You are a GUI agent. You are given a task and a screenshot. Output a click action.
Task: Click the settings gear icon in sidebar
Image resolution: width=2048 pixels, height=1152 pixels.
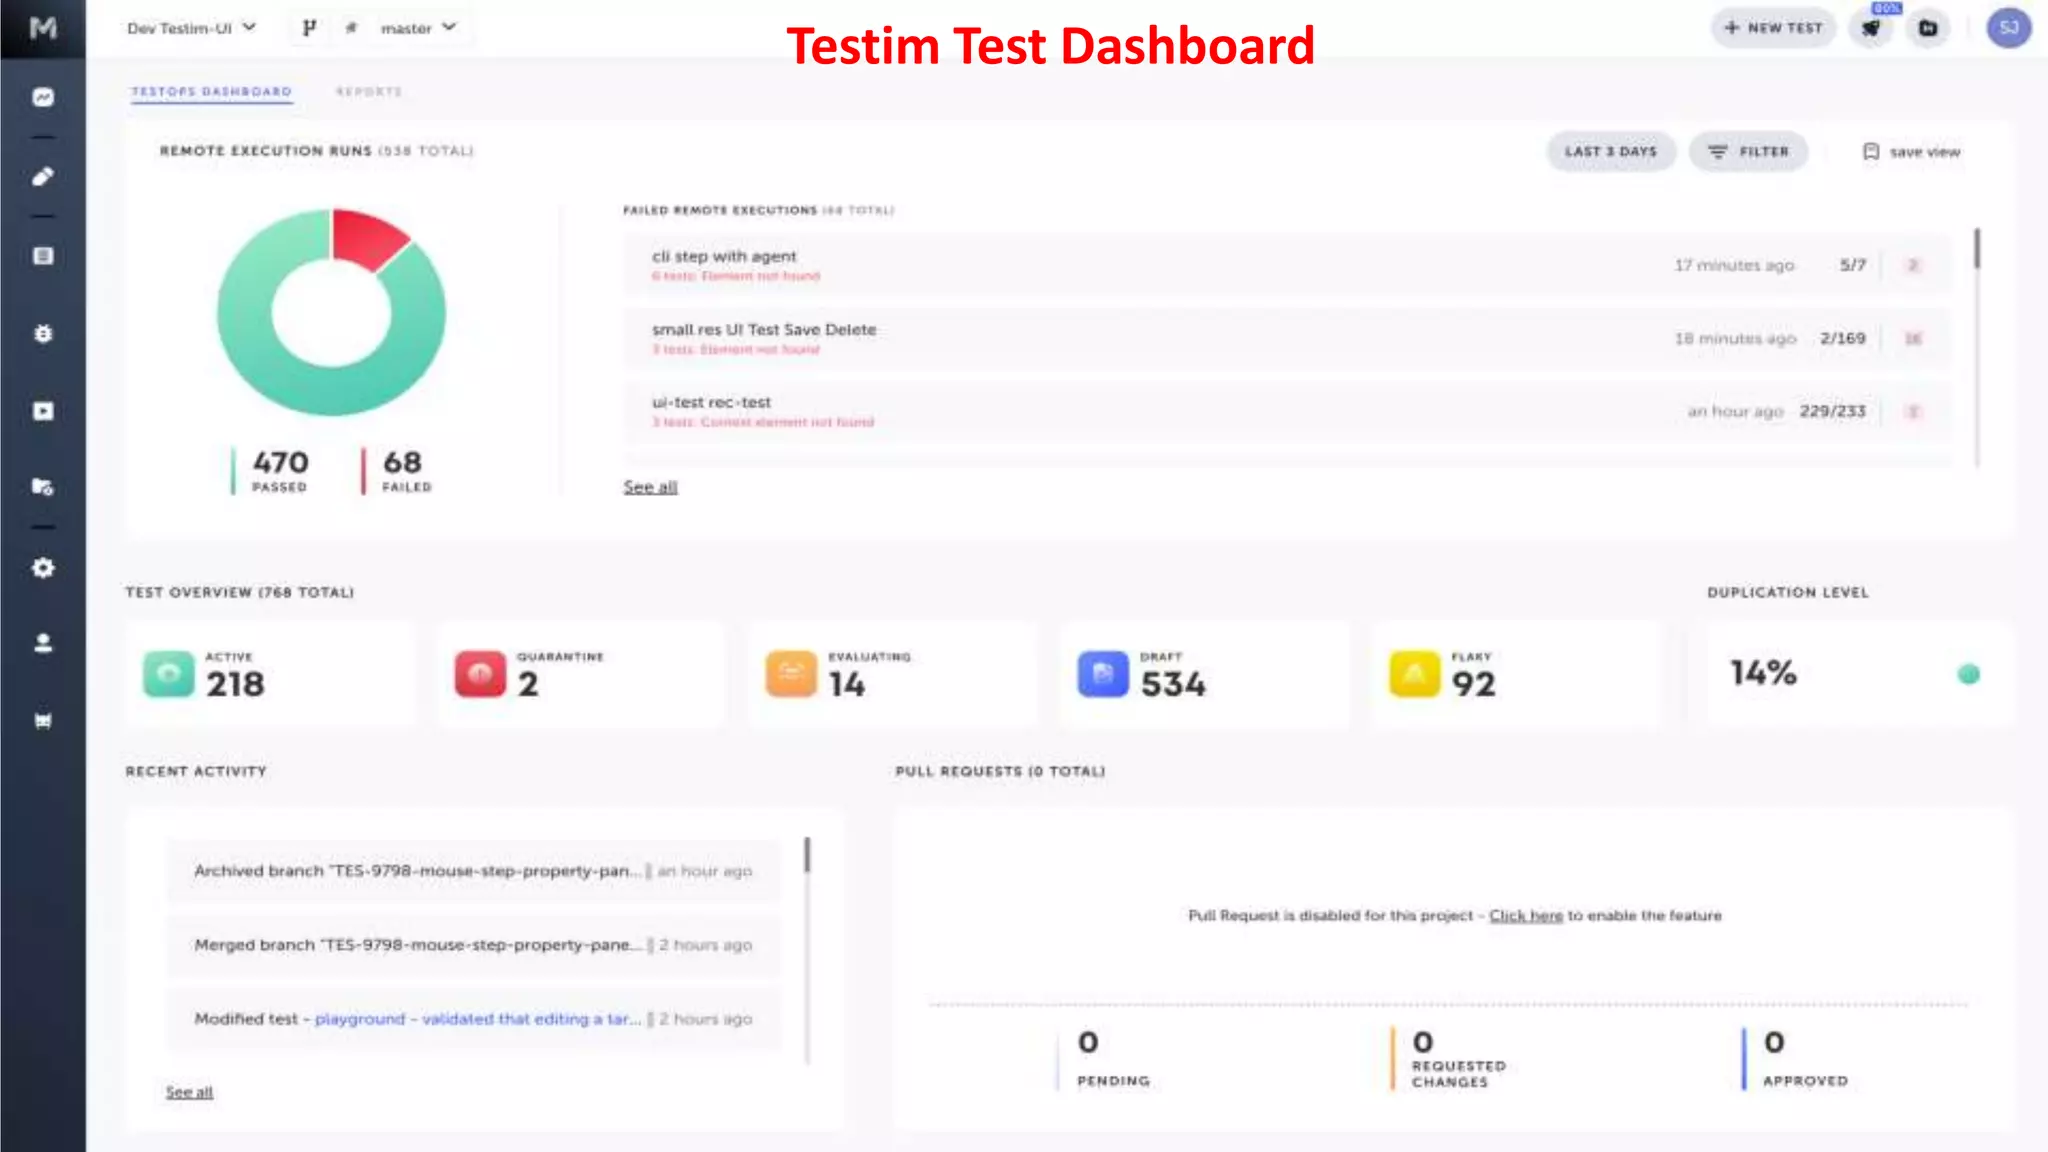coord(43,568)
